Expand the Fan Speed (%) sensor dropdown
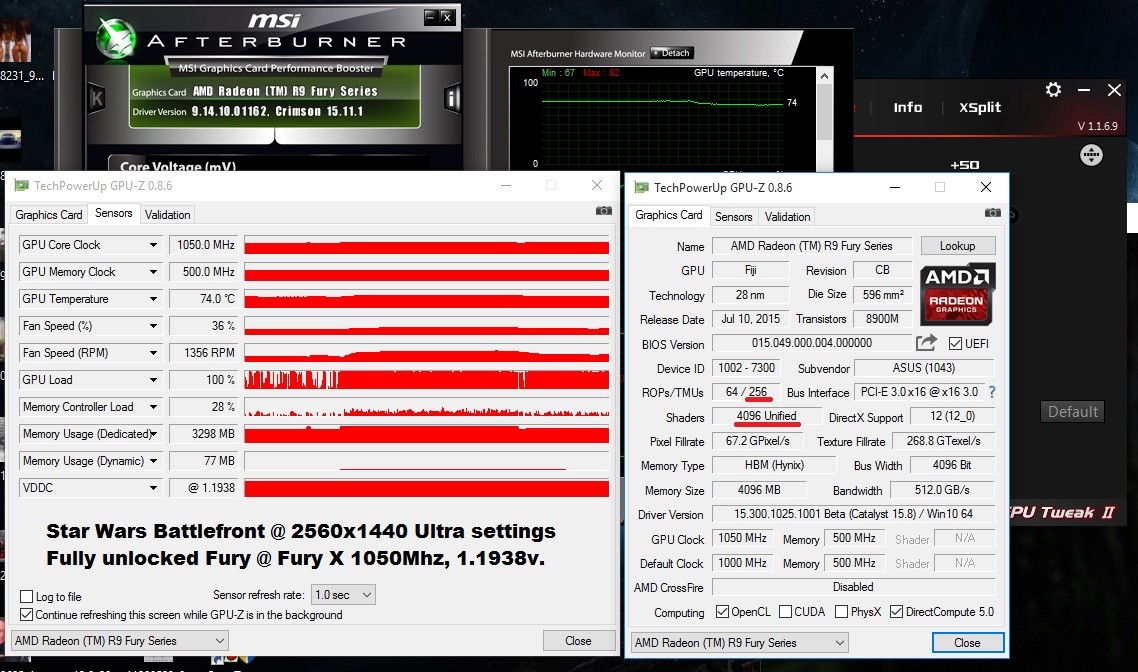The image size is (1138, 672). click(153, 326)
